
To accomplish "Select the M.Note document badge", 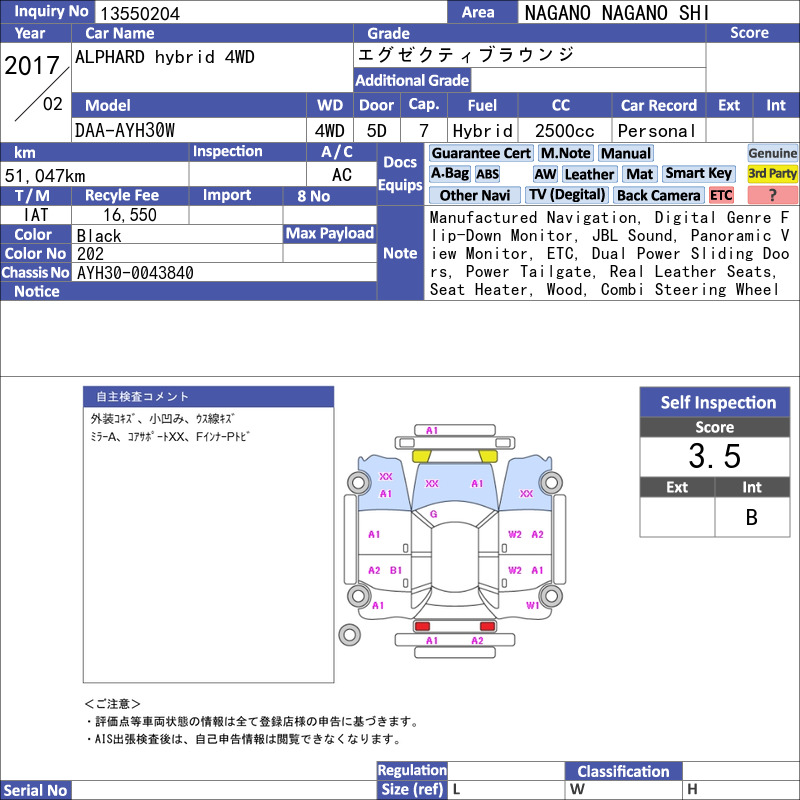I will 565,153.
